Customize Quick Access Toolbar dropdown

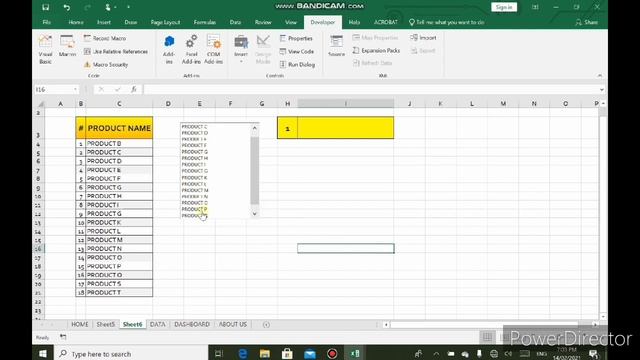pyautogui.click(x=129, y=7)
